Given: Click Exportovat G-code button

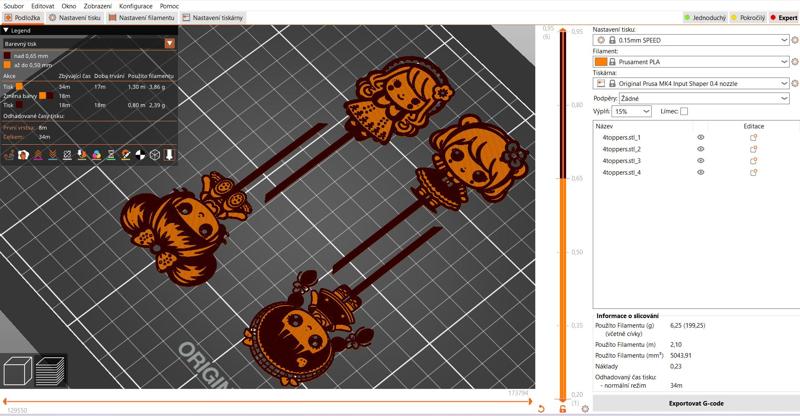Looking at the screenshot, I should [696, 403].
